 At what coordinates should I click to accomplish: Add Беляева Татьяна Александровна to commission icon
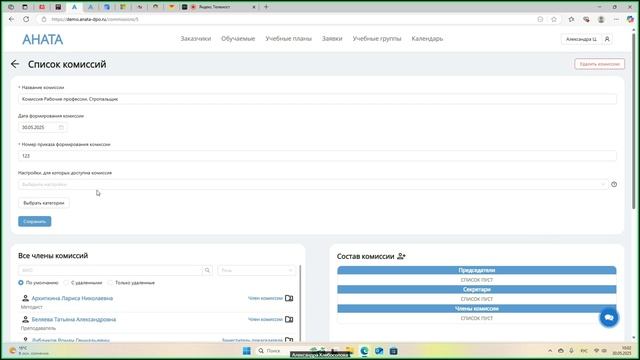coord(289,319)
